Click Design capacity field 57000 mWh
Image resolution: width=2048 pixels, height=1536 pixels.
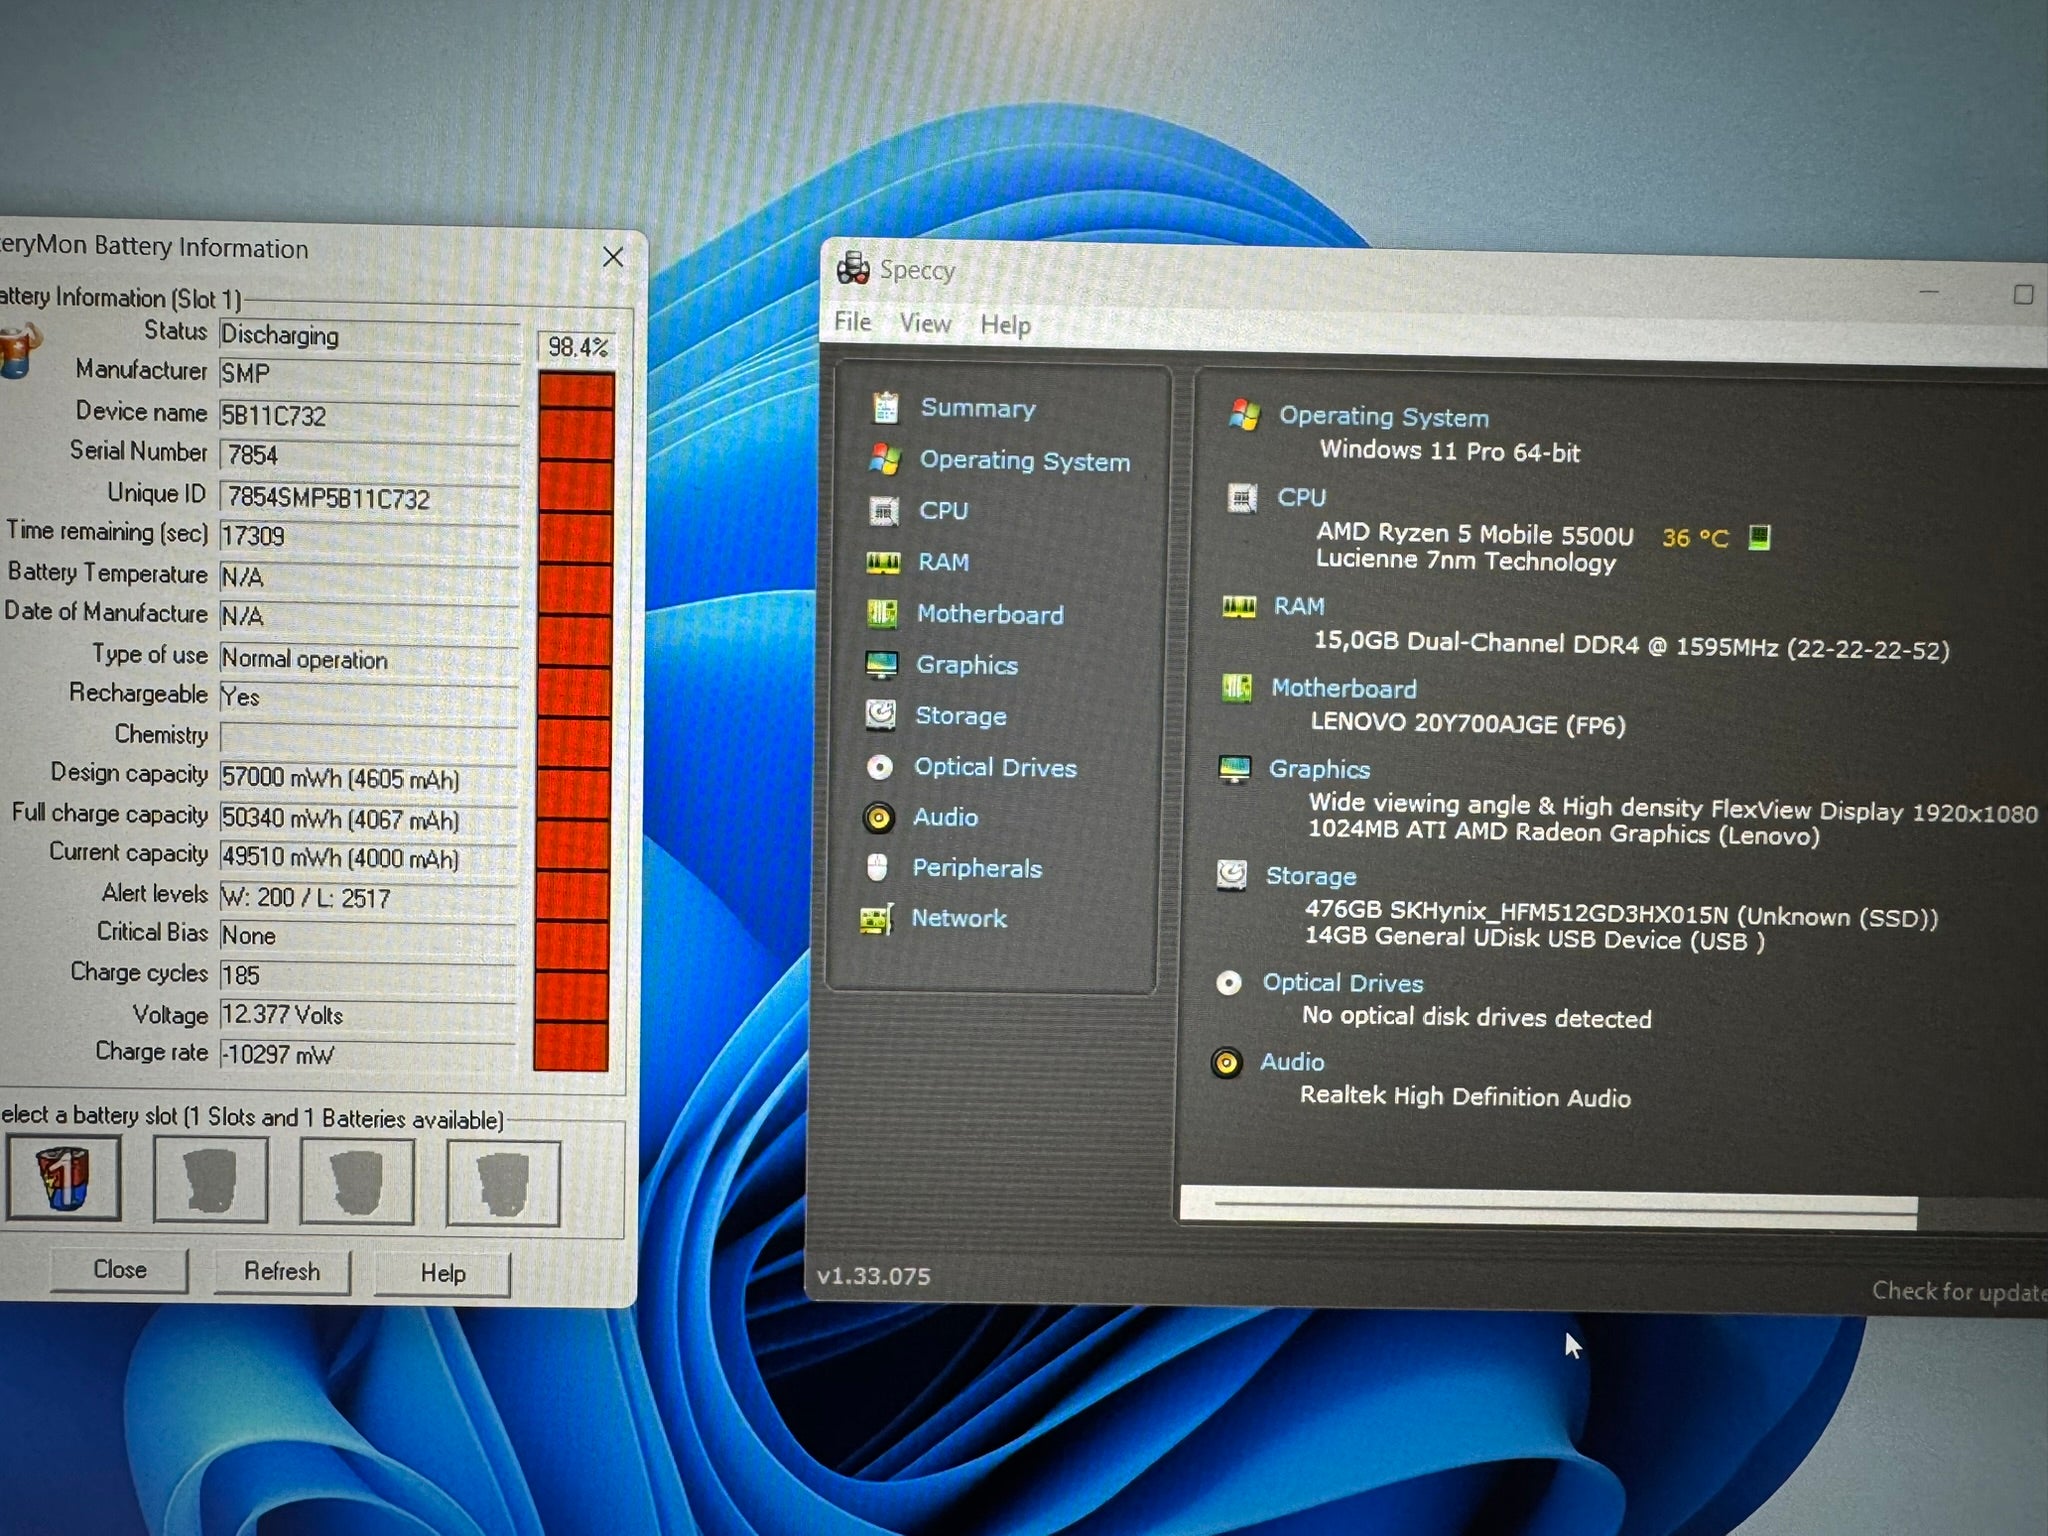pos(368,778)
